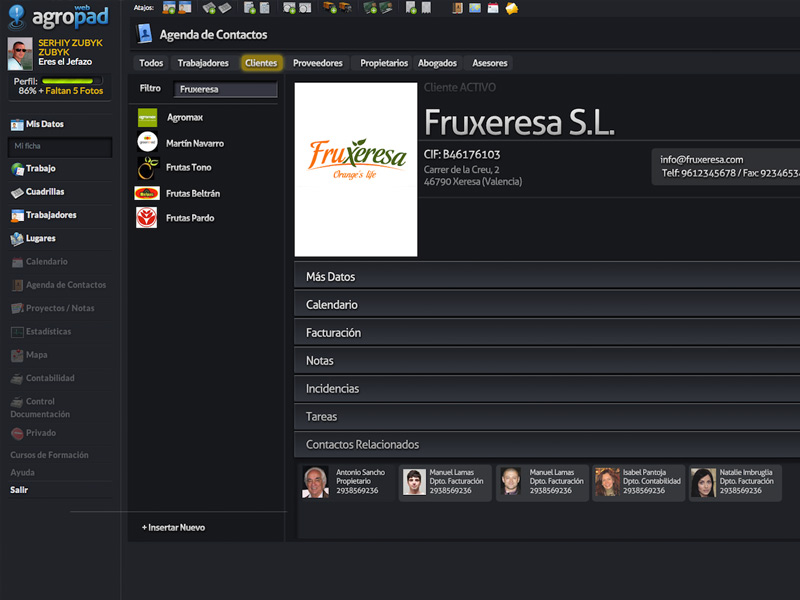Switch to the Proveedores tab

tap(317, 63)
